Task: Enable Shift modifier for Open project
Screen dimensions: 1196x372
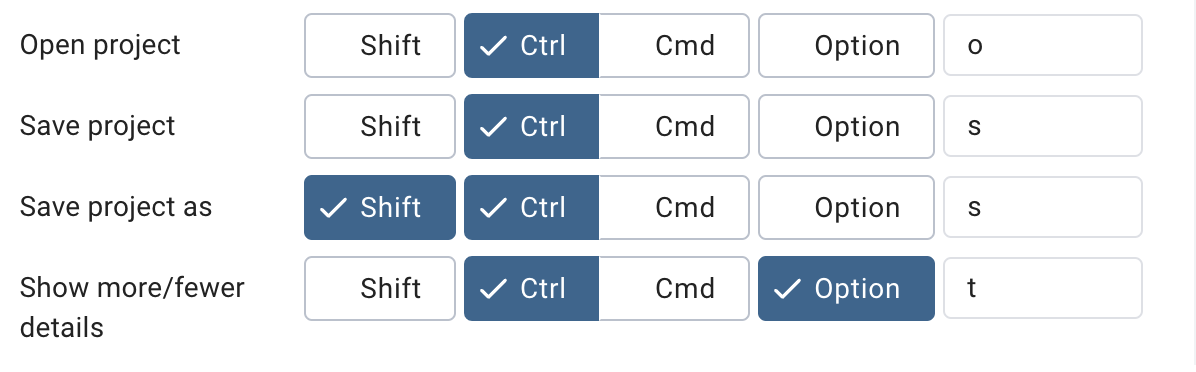Action: click(x=380, y=46)
